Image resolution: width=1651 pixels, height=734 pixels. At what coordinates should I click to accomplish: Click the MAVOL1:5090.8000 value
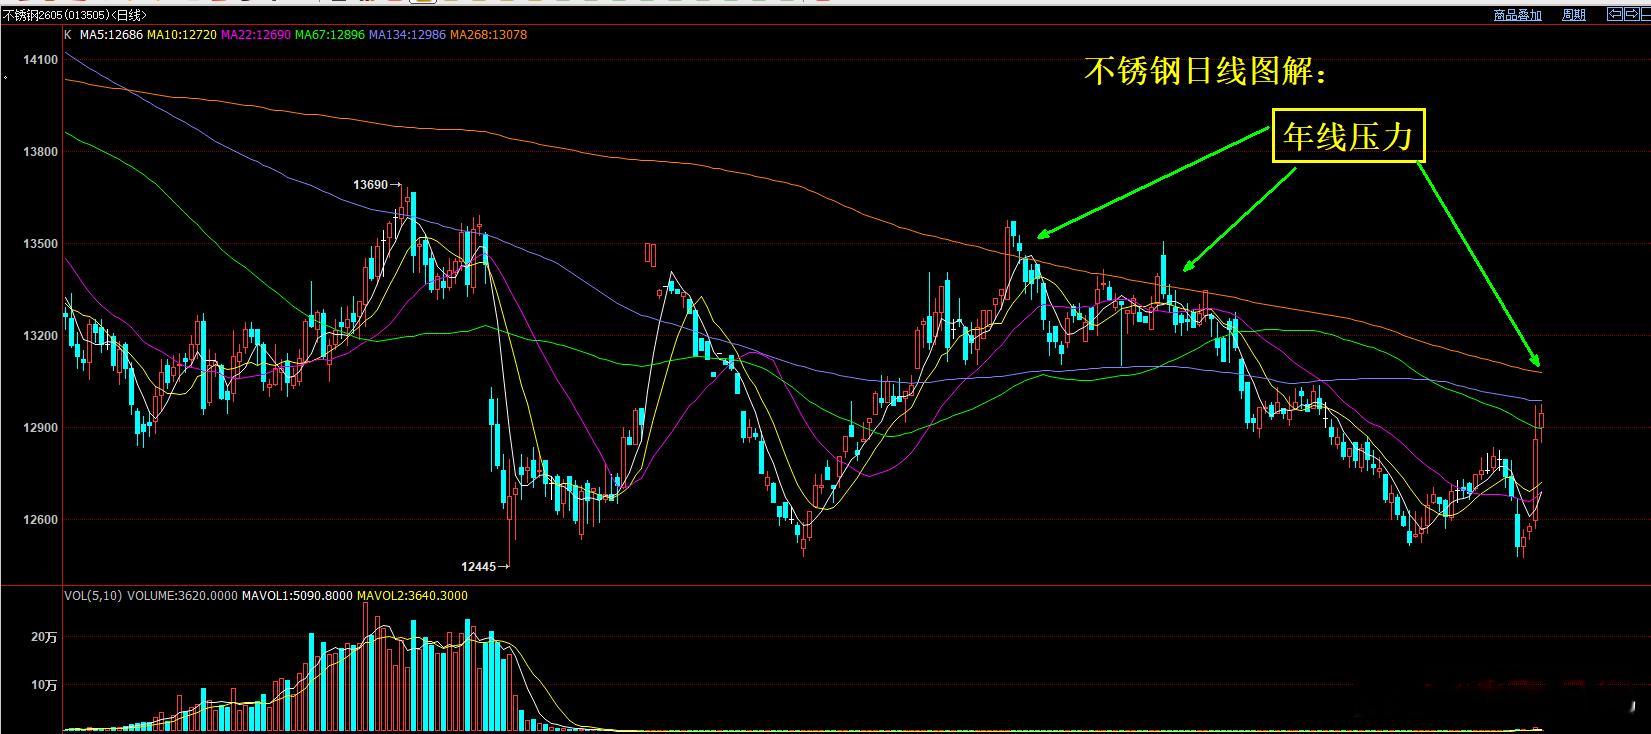click(298, 596)
